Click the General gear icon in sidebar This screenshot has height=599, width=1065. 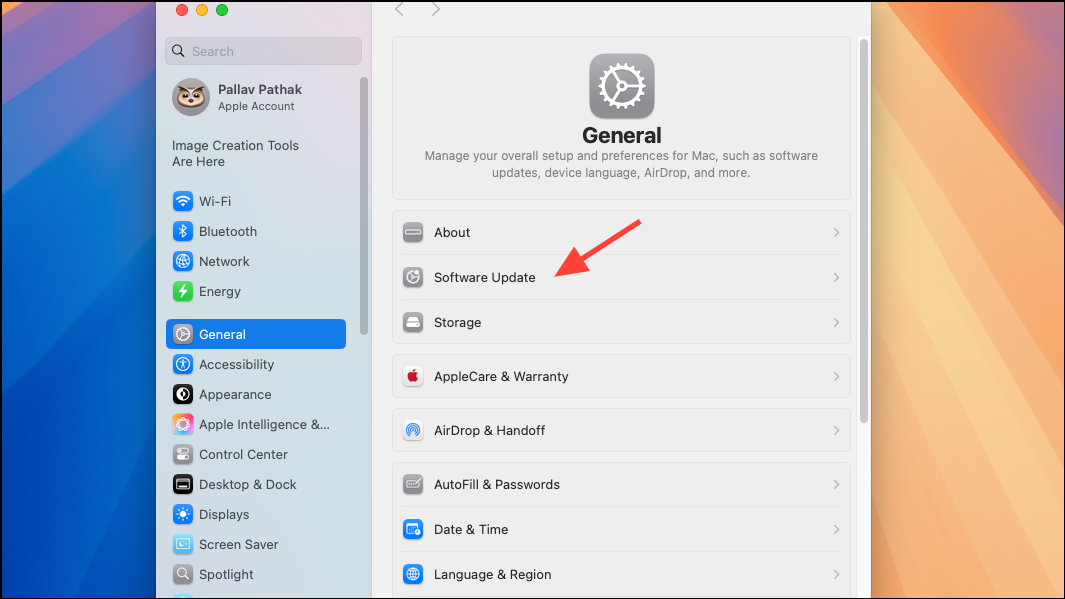coord(183,334)
